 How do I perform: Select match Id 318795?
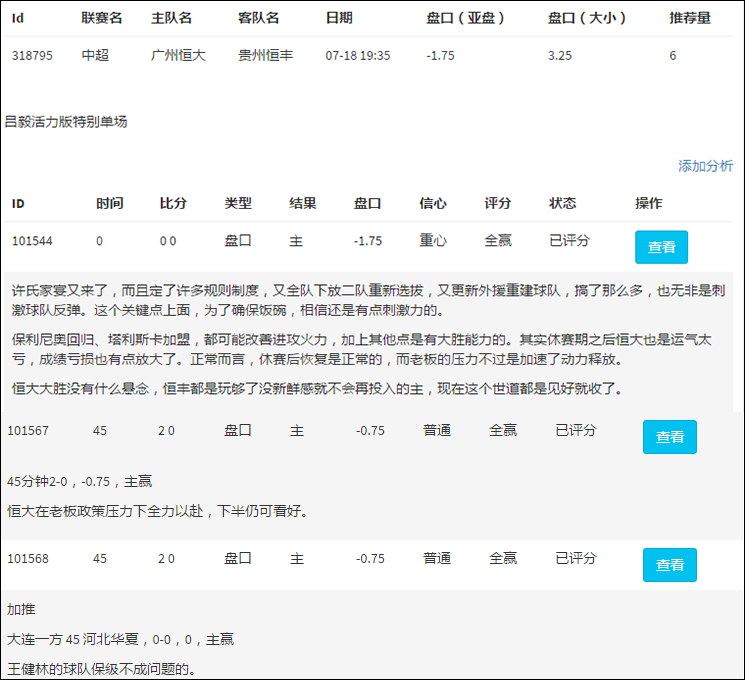[x=32, y=56]
